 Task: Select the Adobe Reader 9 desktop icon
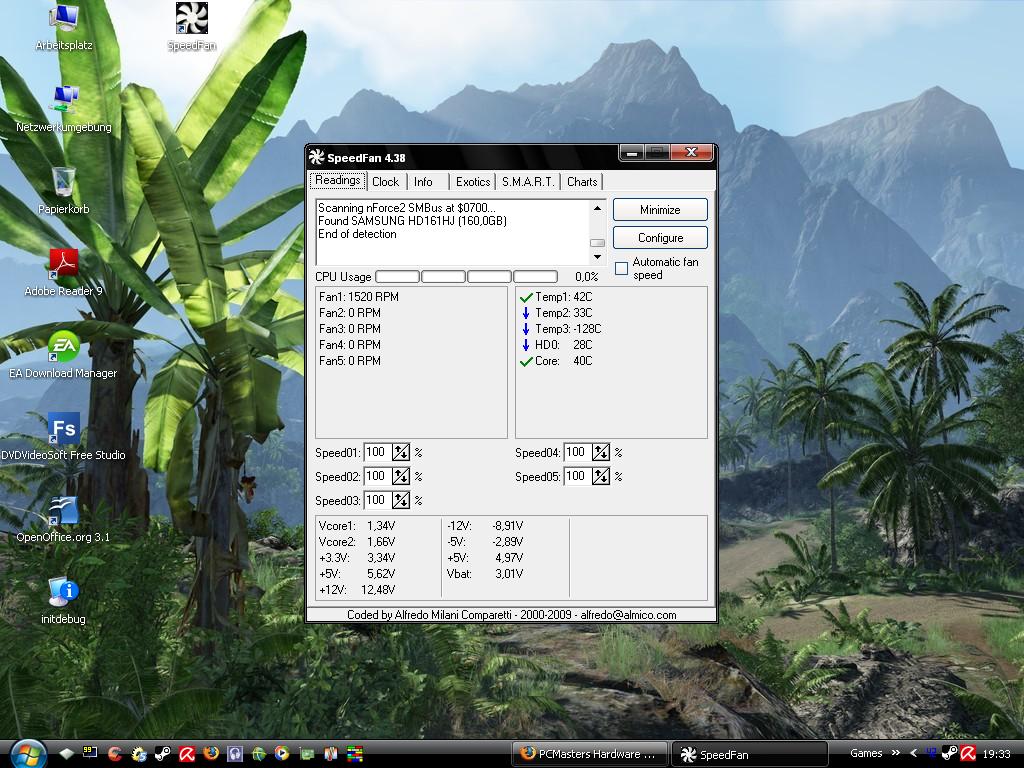pos(63,273)
